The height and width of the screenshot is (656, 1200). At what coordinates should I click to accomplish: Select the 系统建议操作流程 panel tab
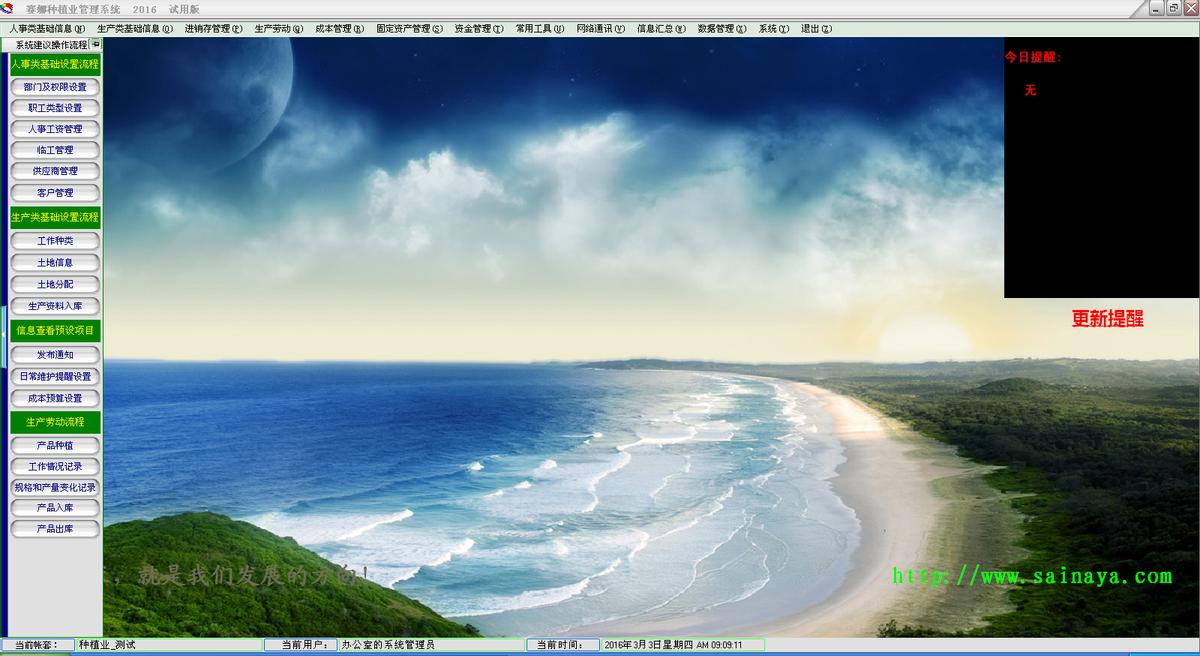point(51,45)
